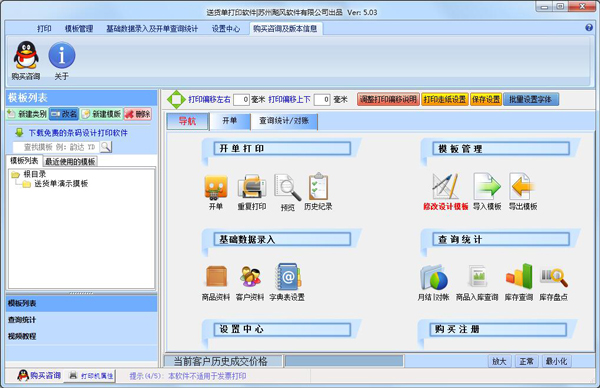Screen dimensions: 600x388
Task: Click the 查找模板 search input field
Action: click(x=56, y=147)
